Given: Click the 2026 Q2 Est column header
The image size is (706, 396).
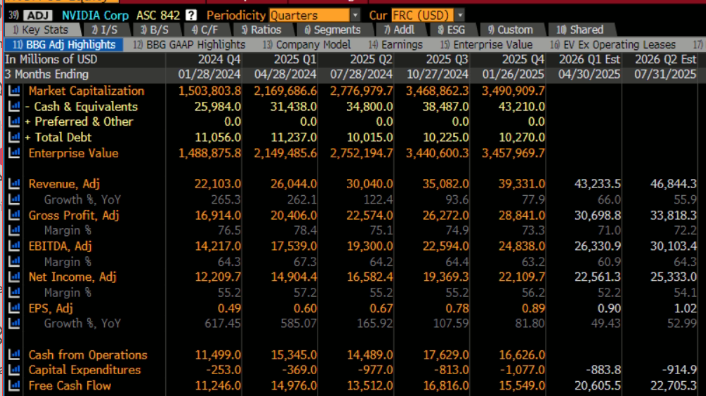Looking at the screenshot, I should pyautogui.click(x=665, y=59).
